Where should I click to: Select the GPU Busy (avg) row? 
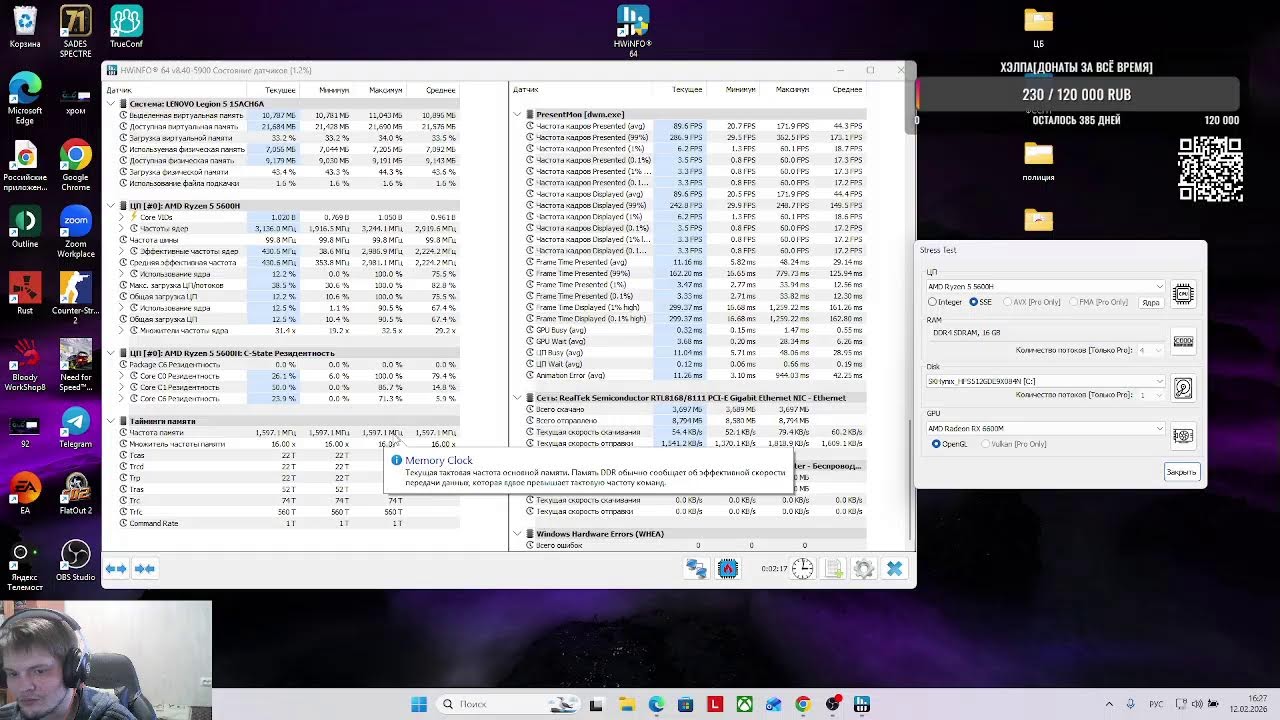[x=689, y=330]
